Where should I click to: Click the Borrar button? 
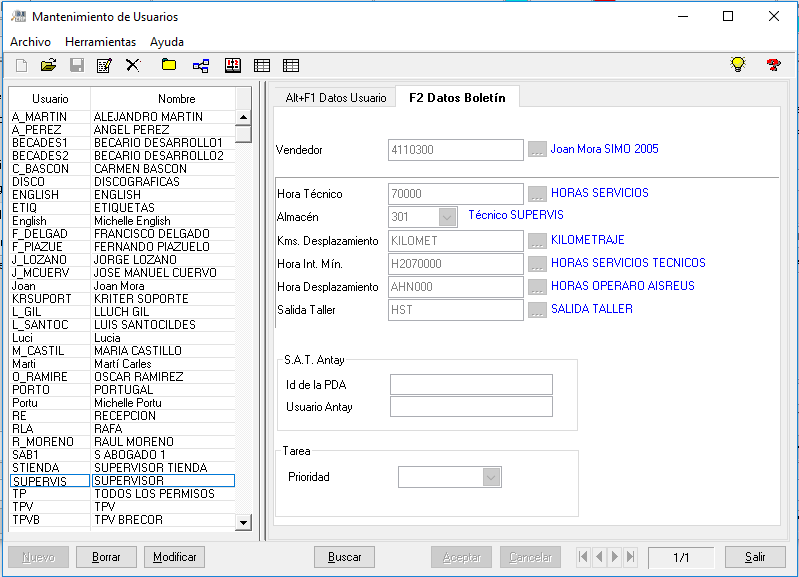[x=106, y=557]
